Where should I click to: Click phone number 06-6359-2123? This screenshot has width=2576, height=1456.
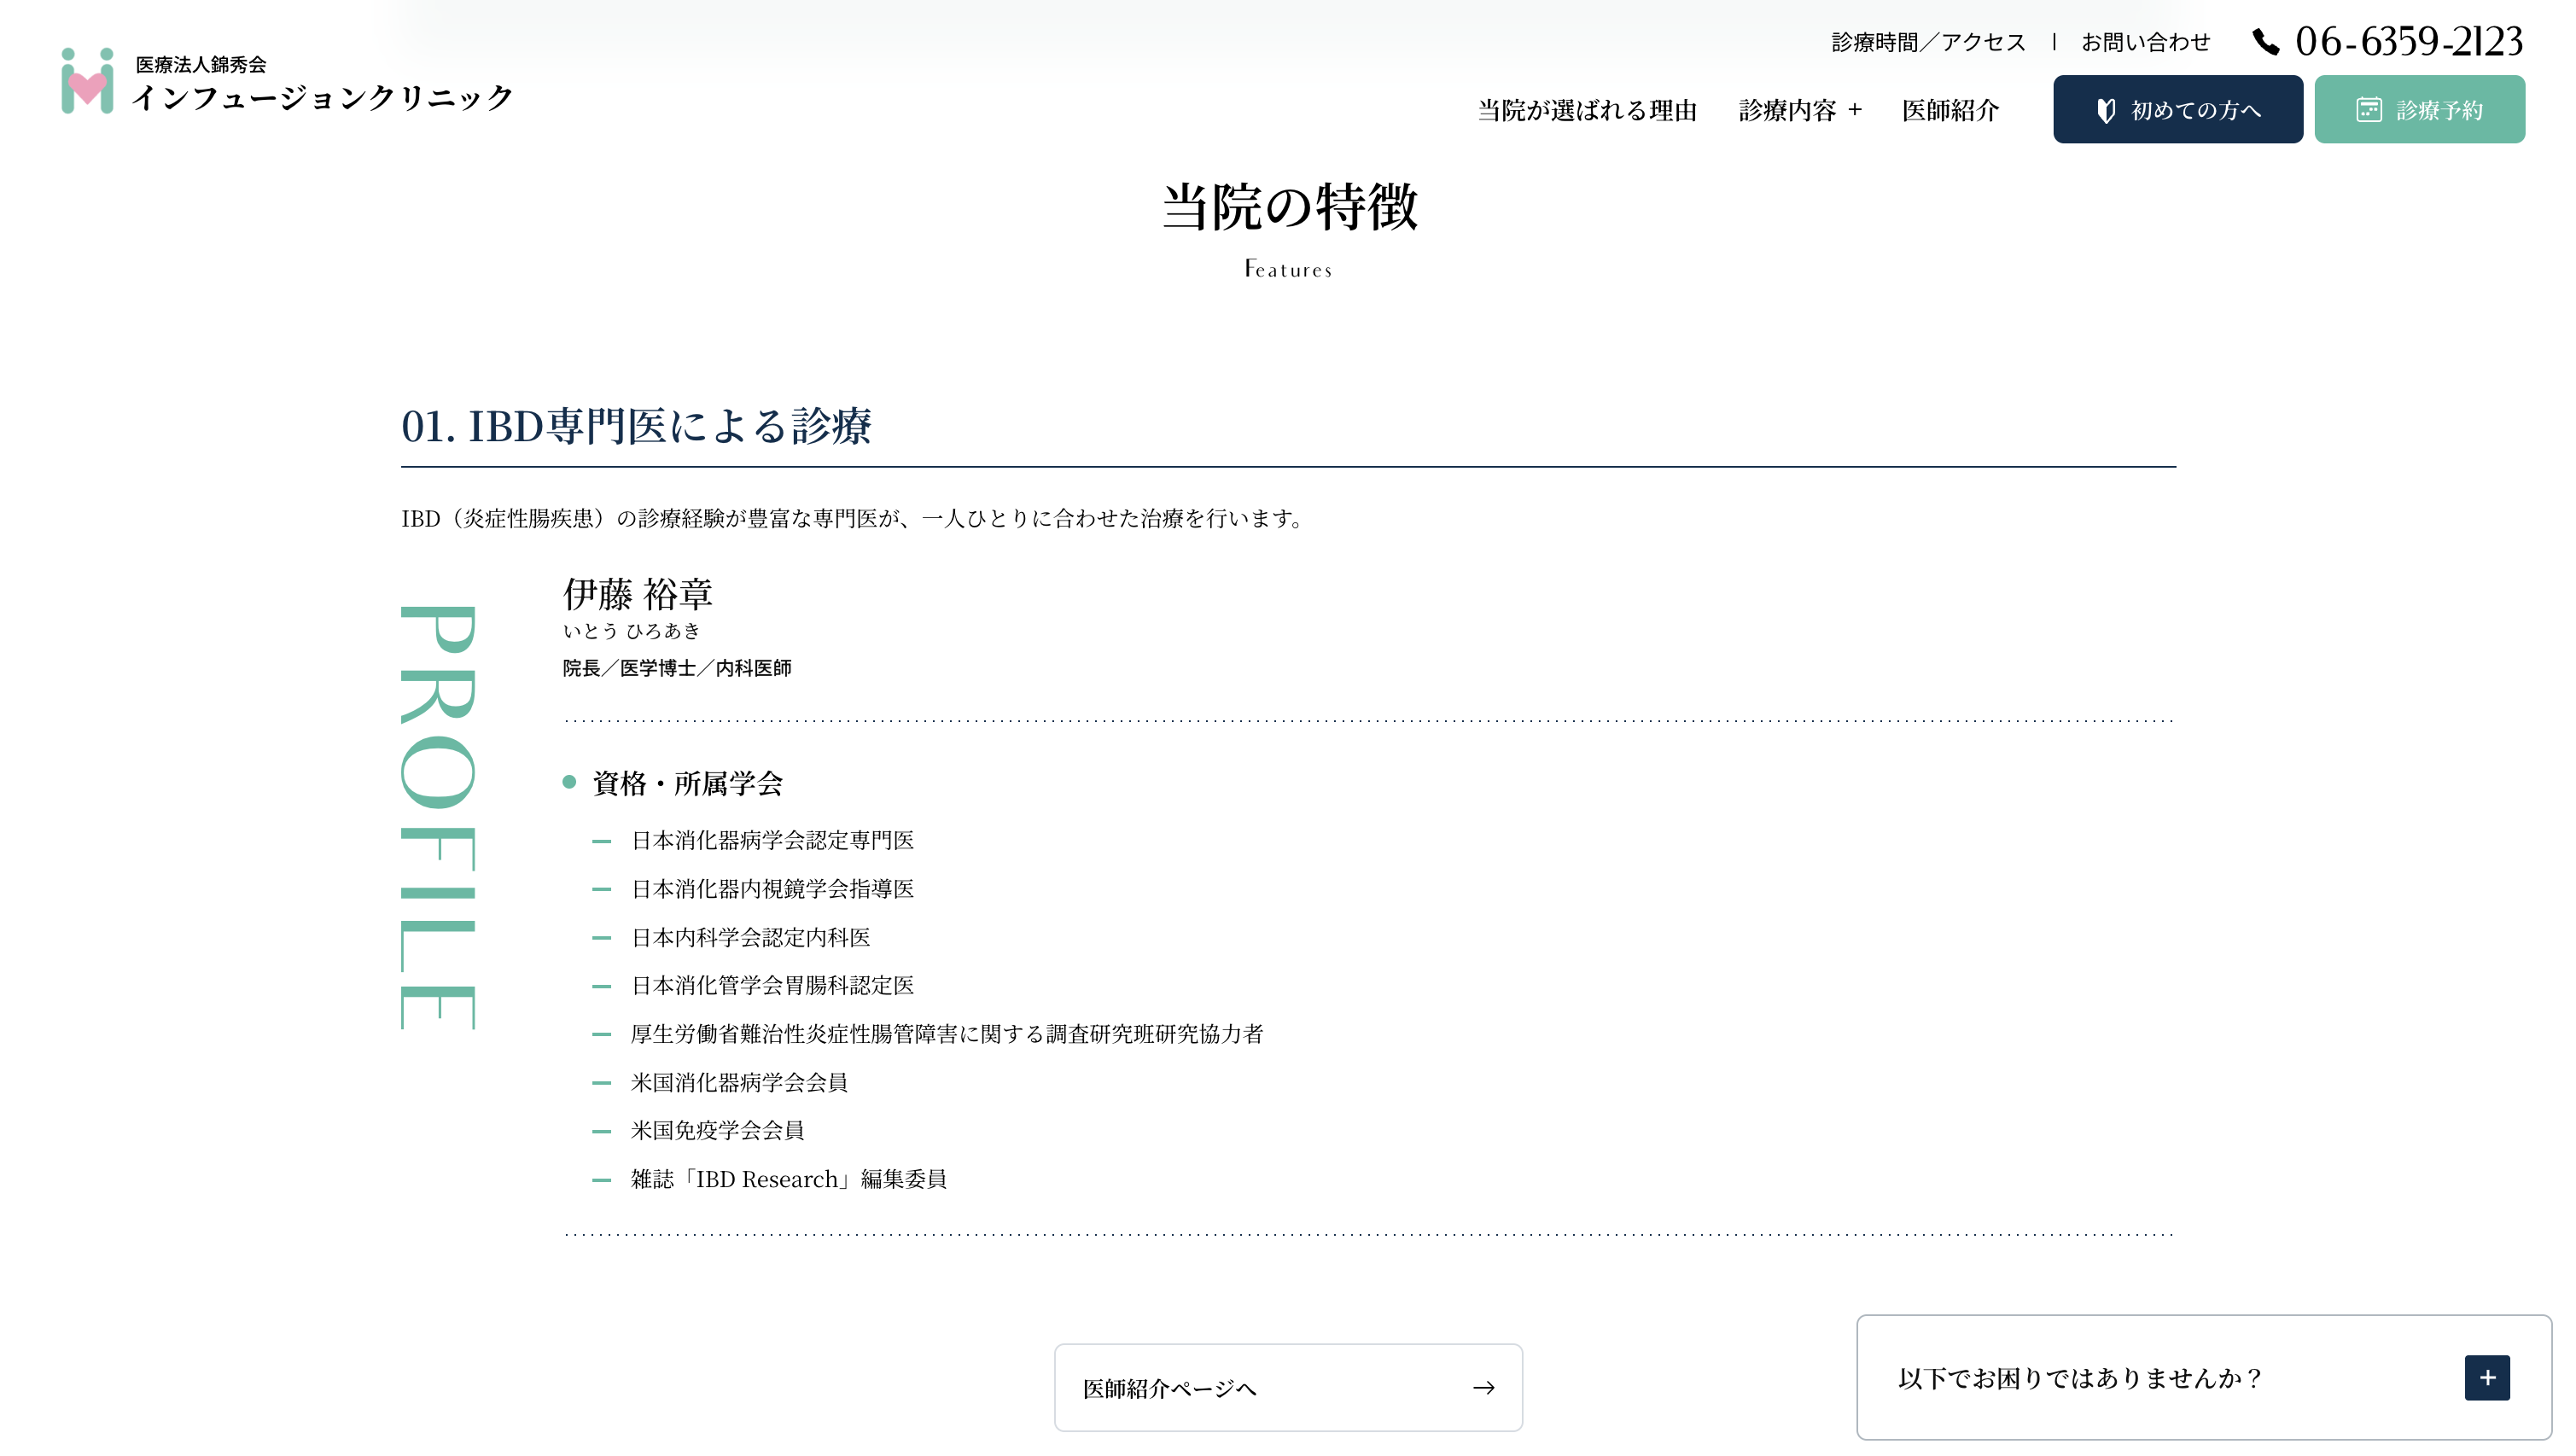(x=2408, y=42)
